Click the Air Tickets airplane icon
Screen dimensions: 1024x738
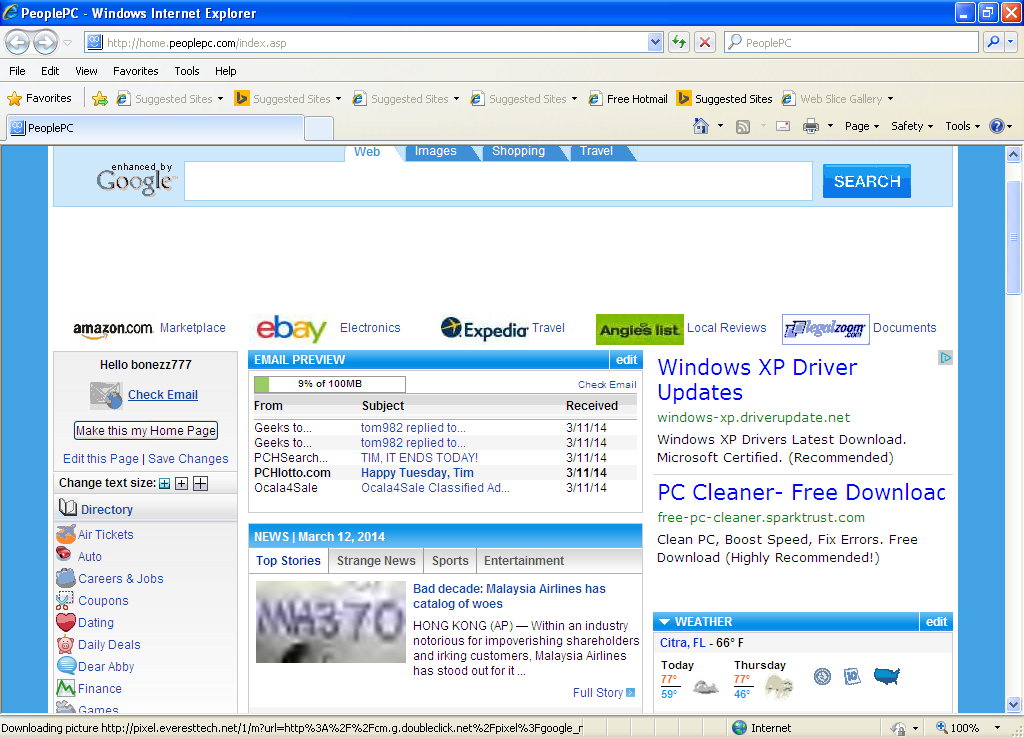click(x=66, y=534)
